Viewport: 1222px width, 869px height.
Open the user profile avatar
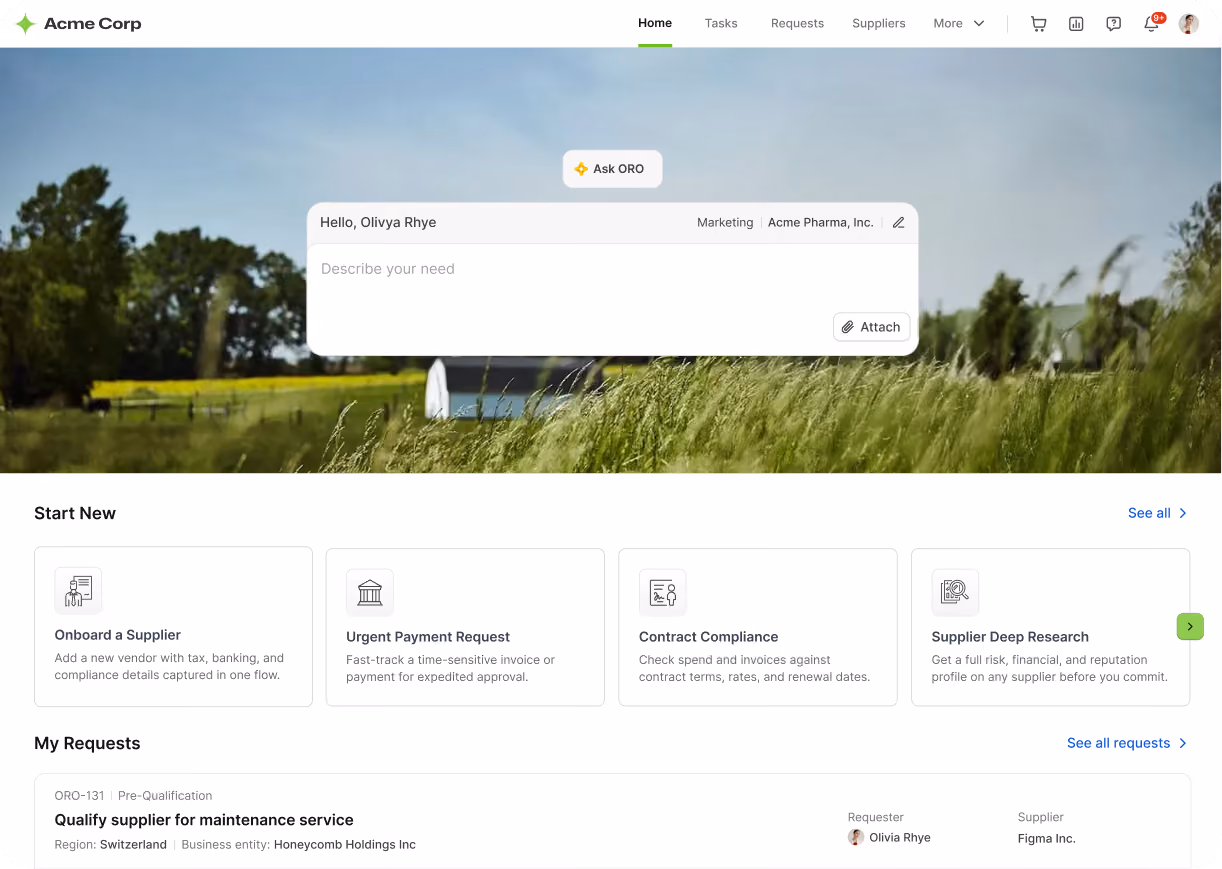click(1188, 24)
